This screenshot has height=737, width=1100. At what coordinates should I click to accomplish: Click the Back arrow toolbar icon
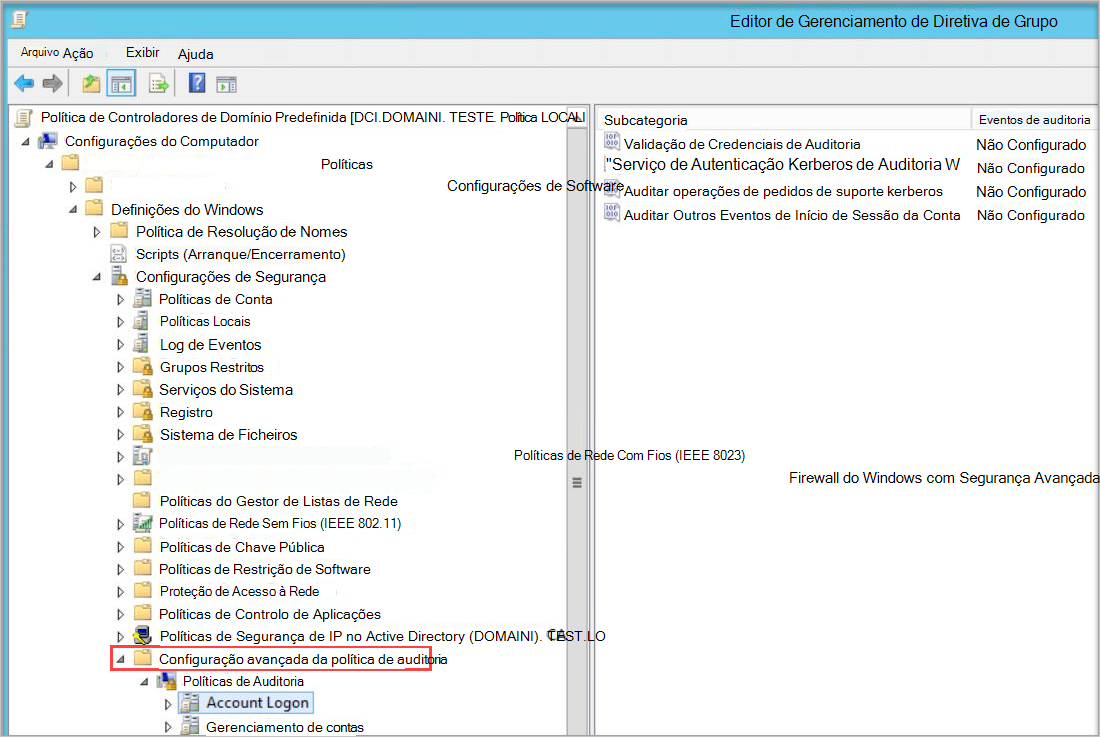click(x=24, y=84)
